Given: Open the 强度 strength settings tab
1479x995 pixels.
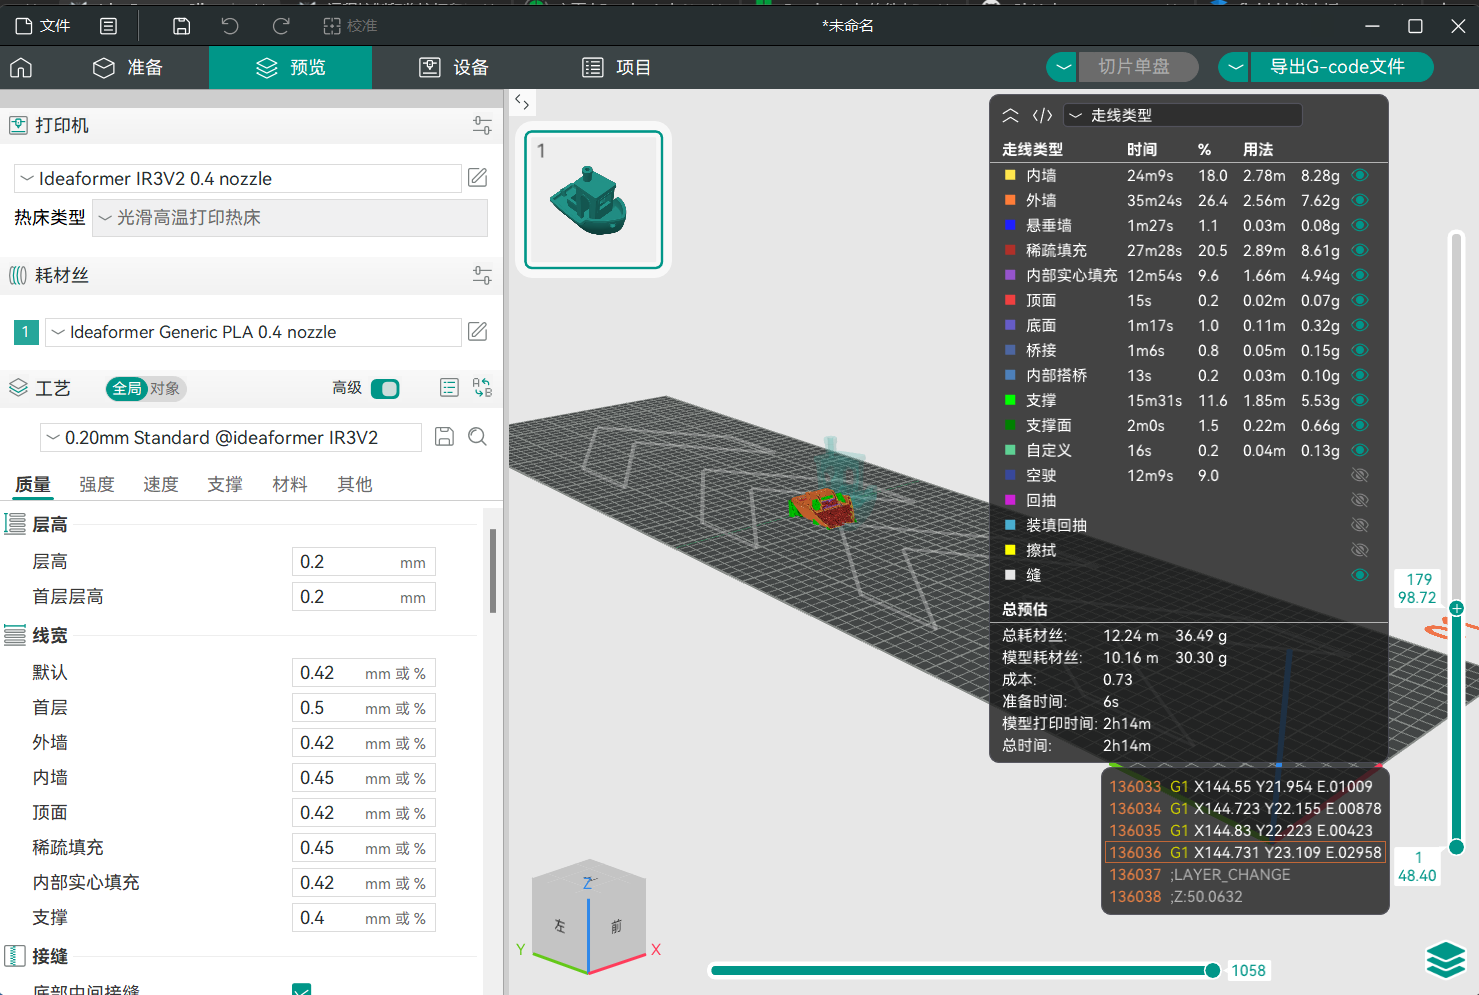Looking at the screenshot, I should click(x=97, y=484).
